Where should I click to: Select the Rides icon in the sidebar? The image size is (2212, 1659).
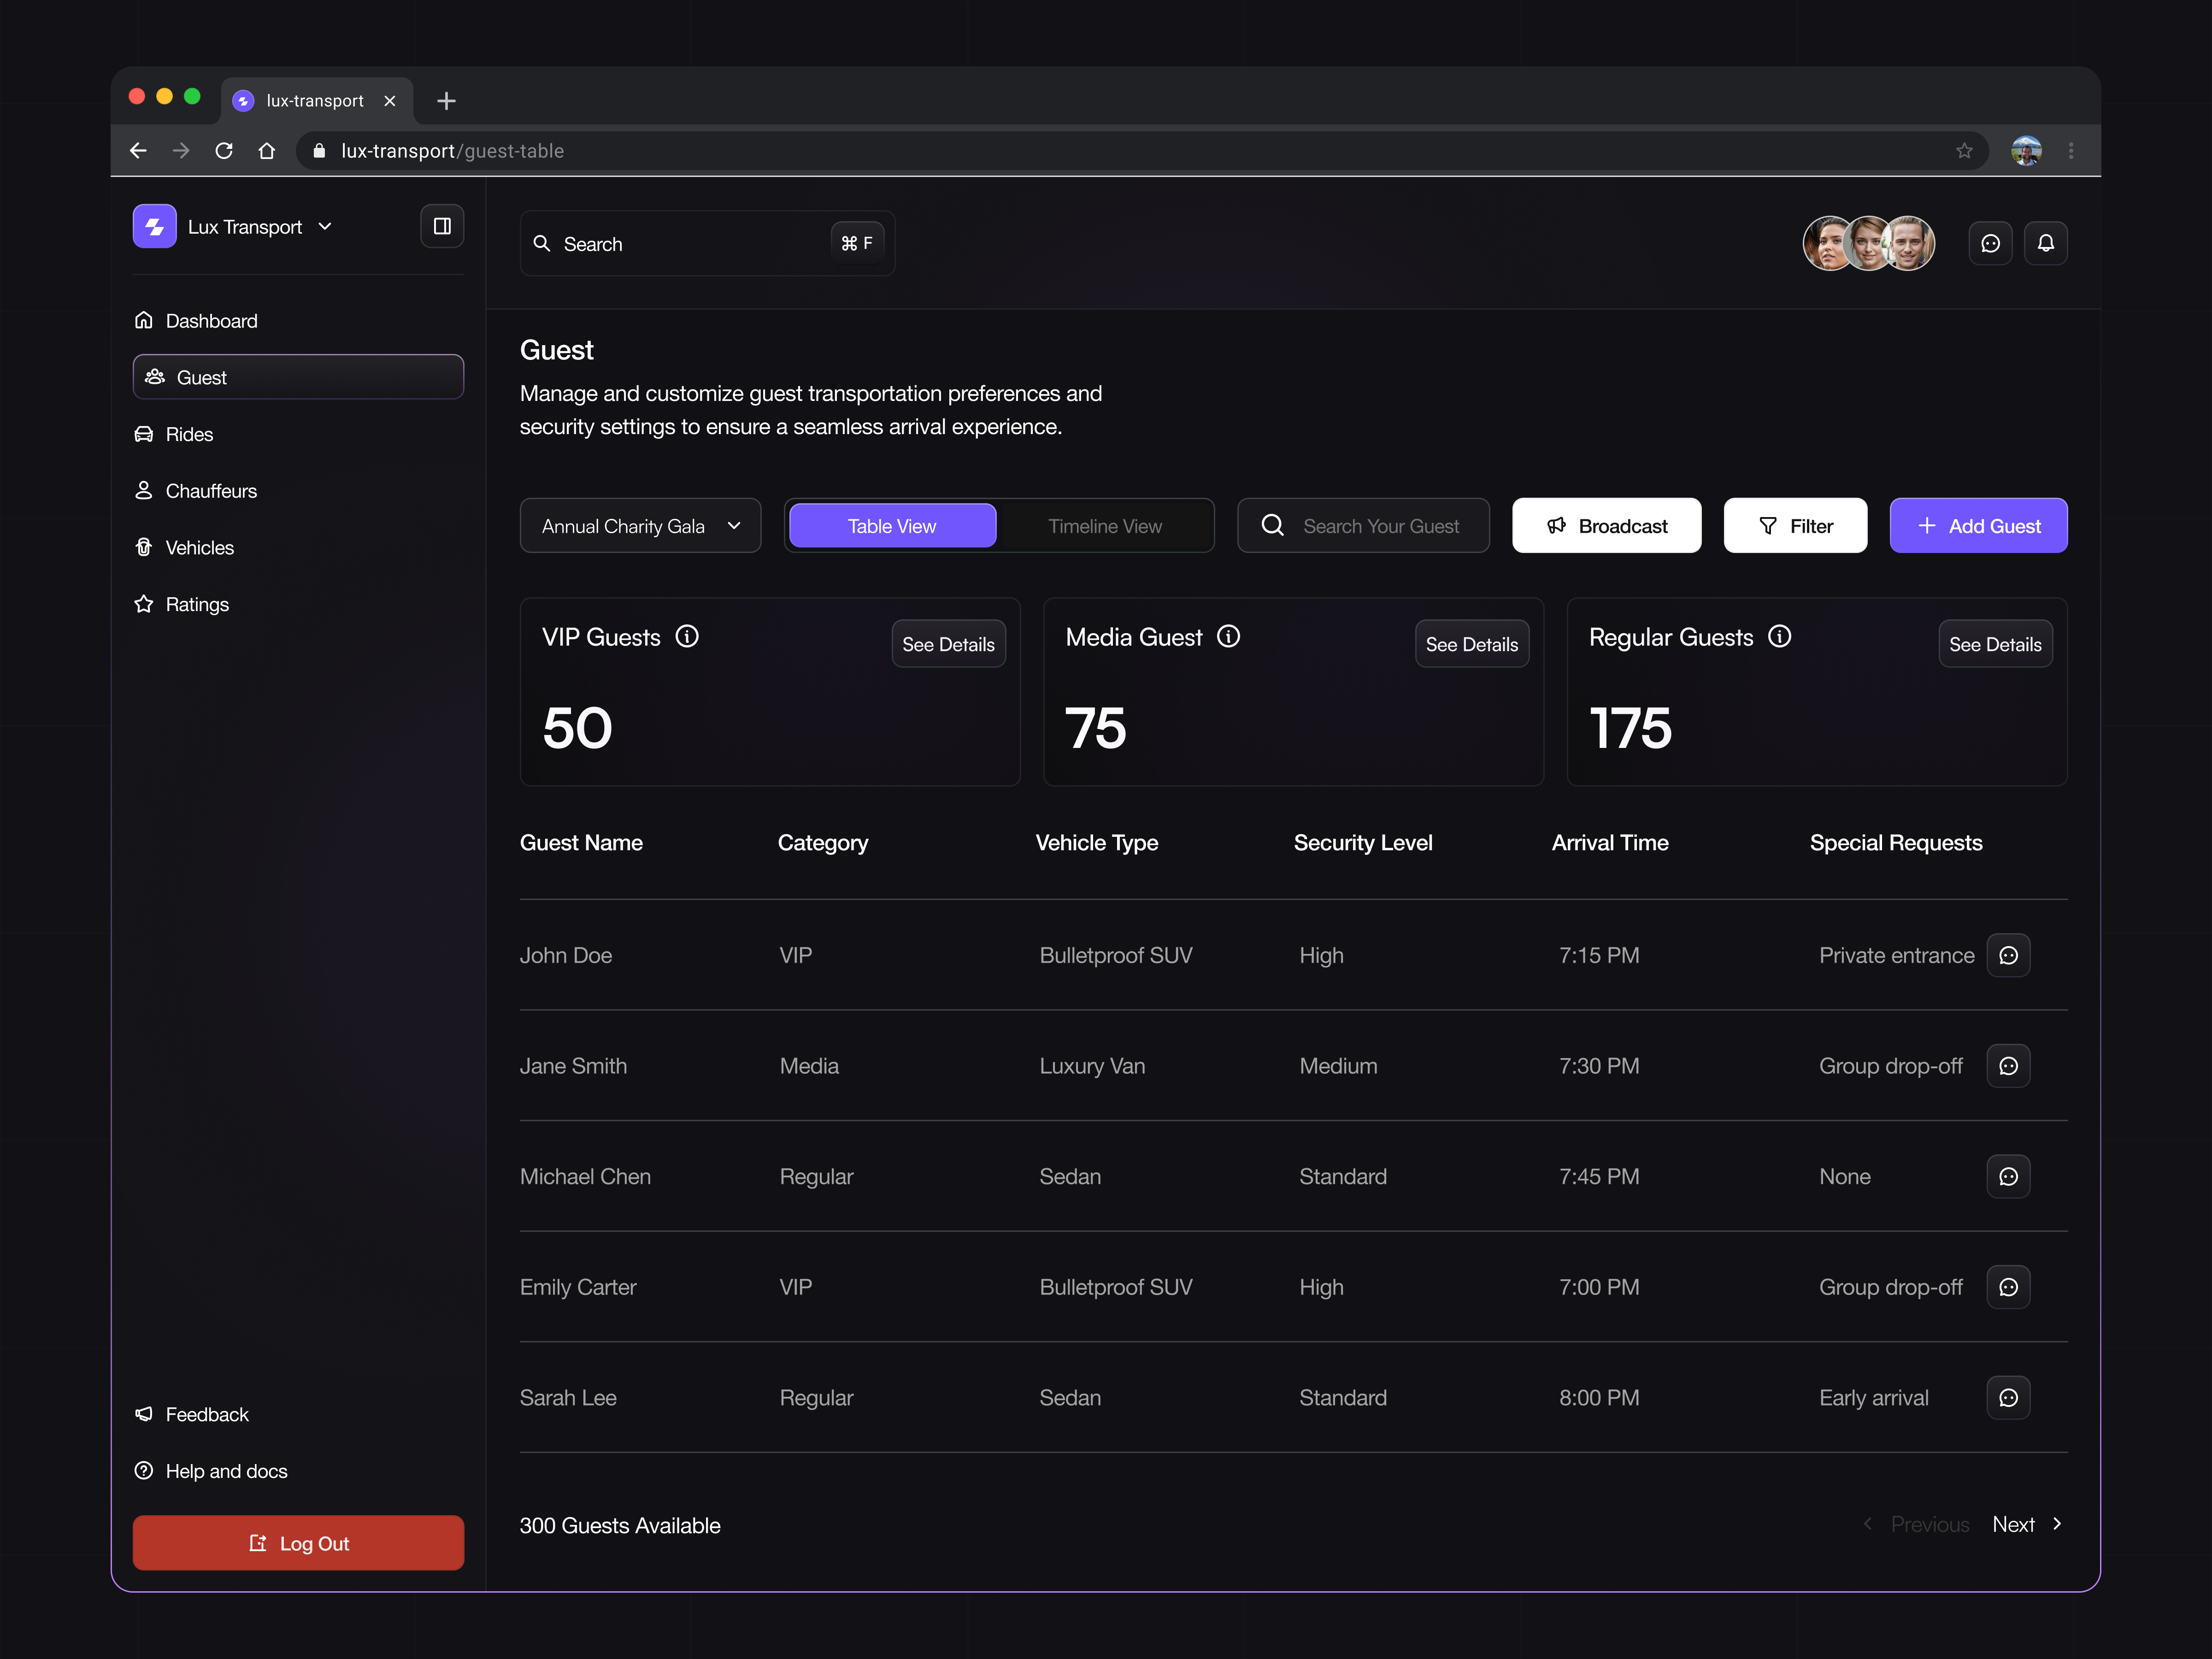click(146, 434)
